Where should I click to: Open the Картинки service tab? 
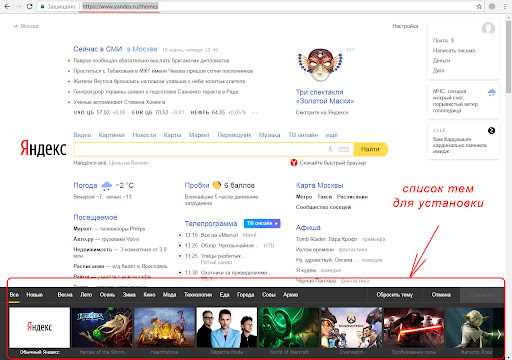(112, 135)
